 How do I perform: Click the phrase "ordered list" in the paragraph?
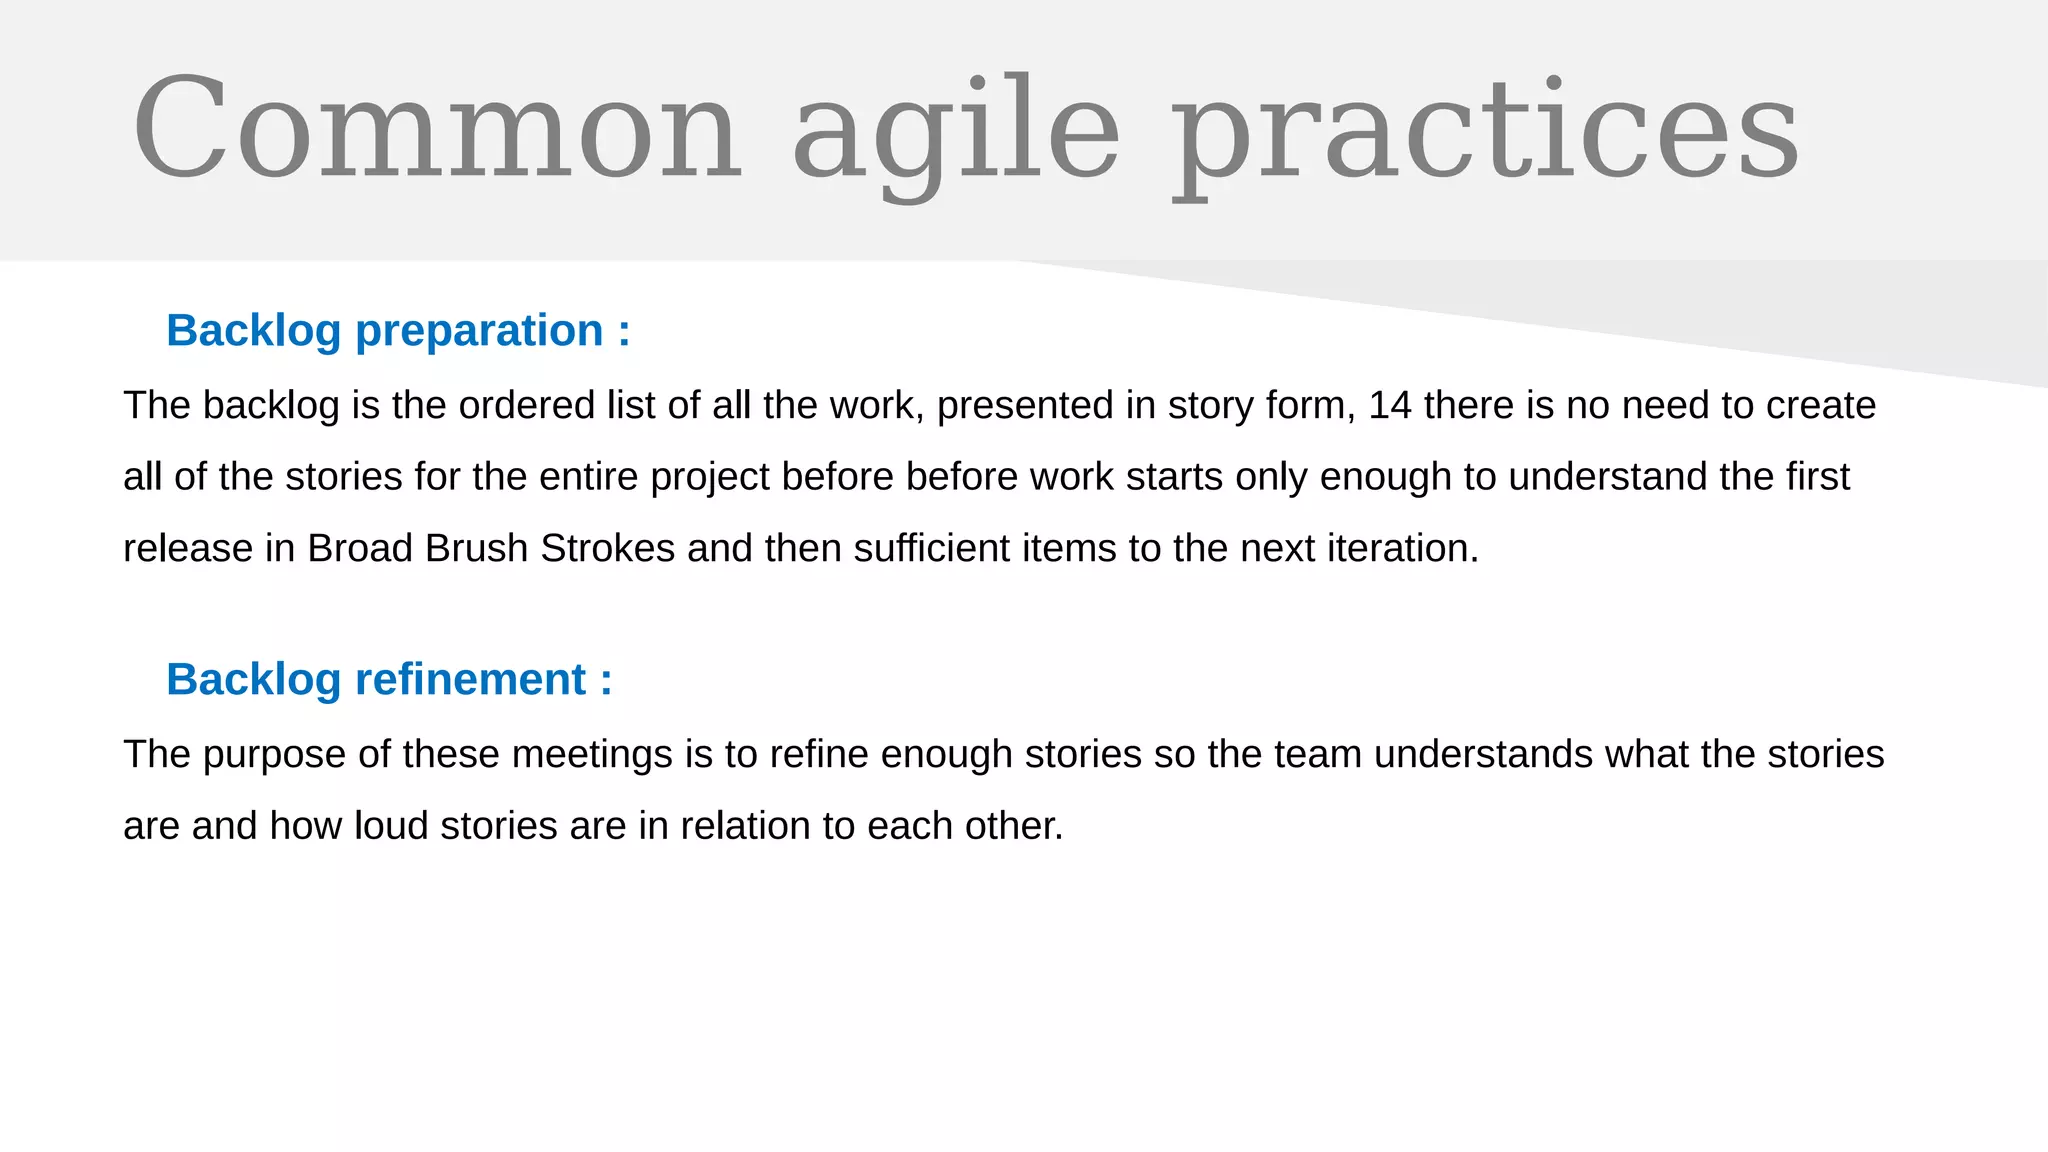point(558,406)
